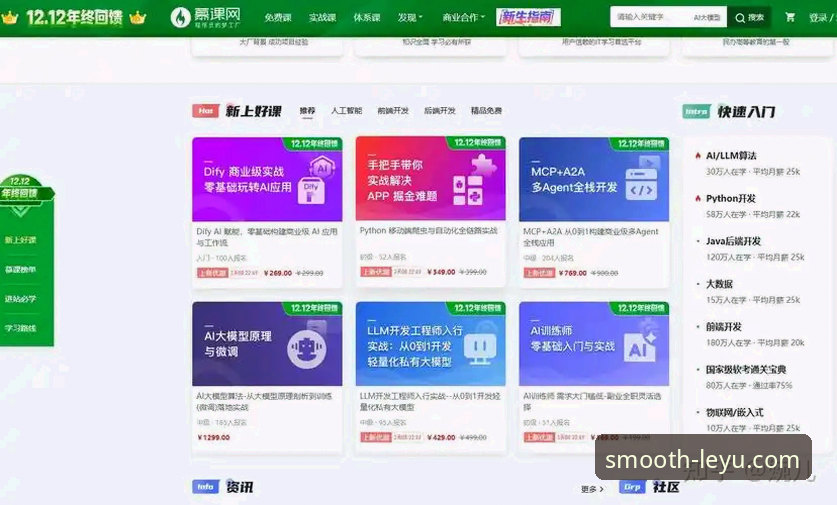
Task: Click the monitor icon in LLM card
Action: click(480, 349)
